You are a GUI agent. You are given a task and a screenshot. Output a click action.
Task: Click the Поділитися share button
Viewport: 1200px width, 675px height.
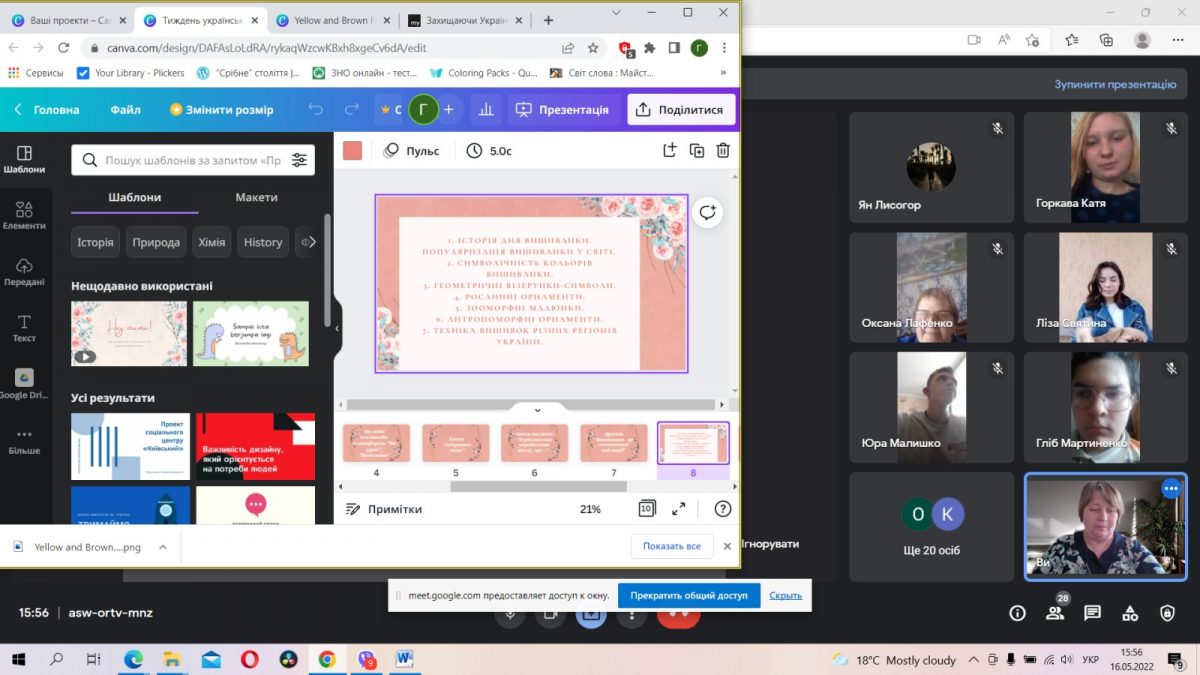[680, 110]
